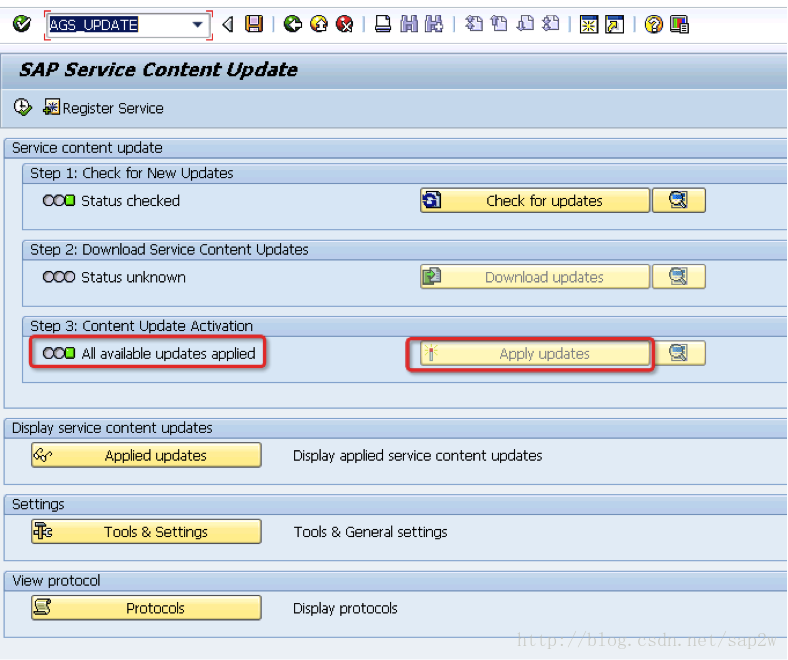Collapse the command field with the left arrow
This screenshot has width=788, height=660.
point(228,24)
